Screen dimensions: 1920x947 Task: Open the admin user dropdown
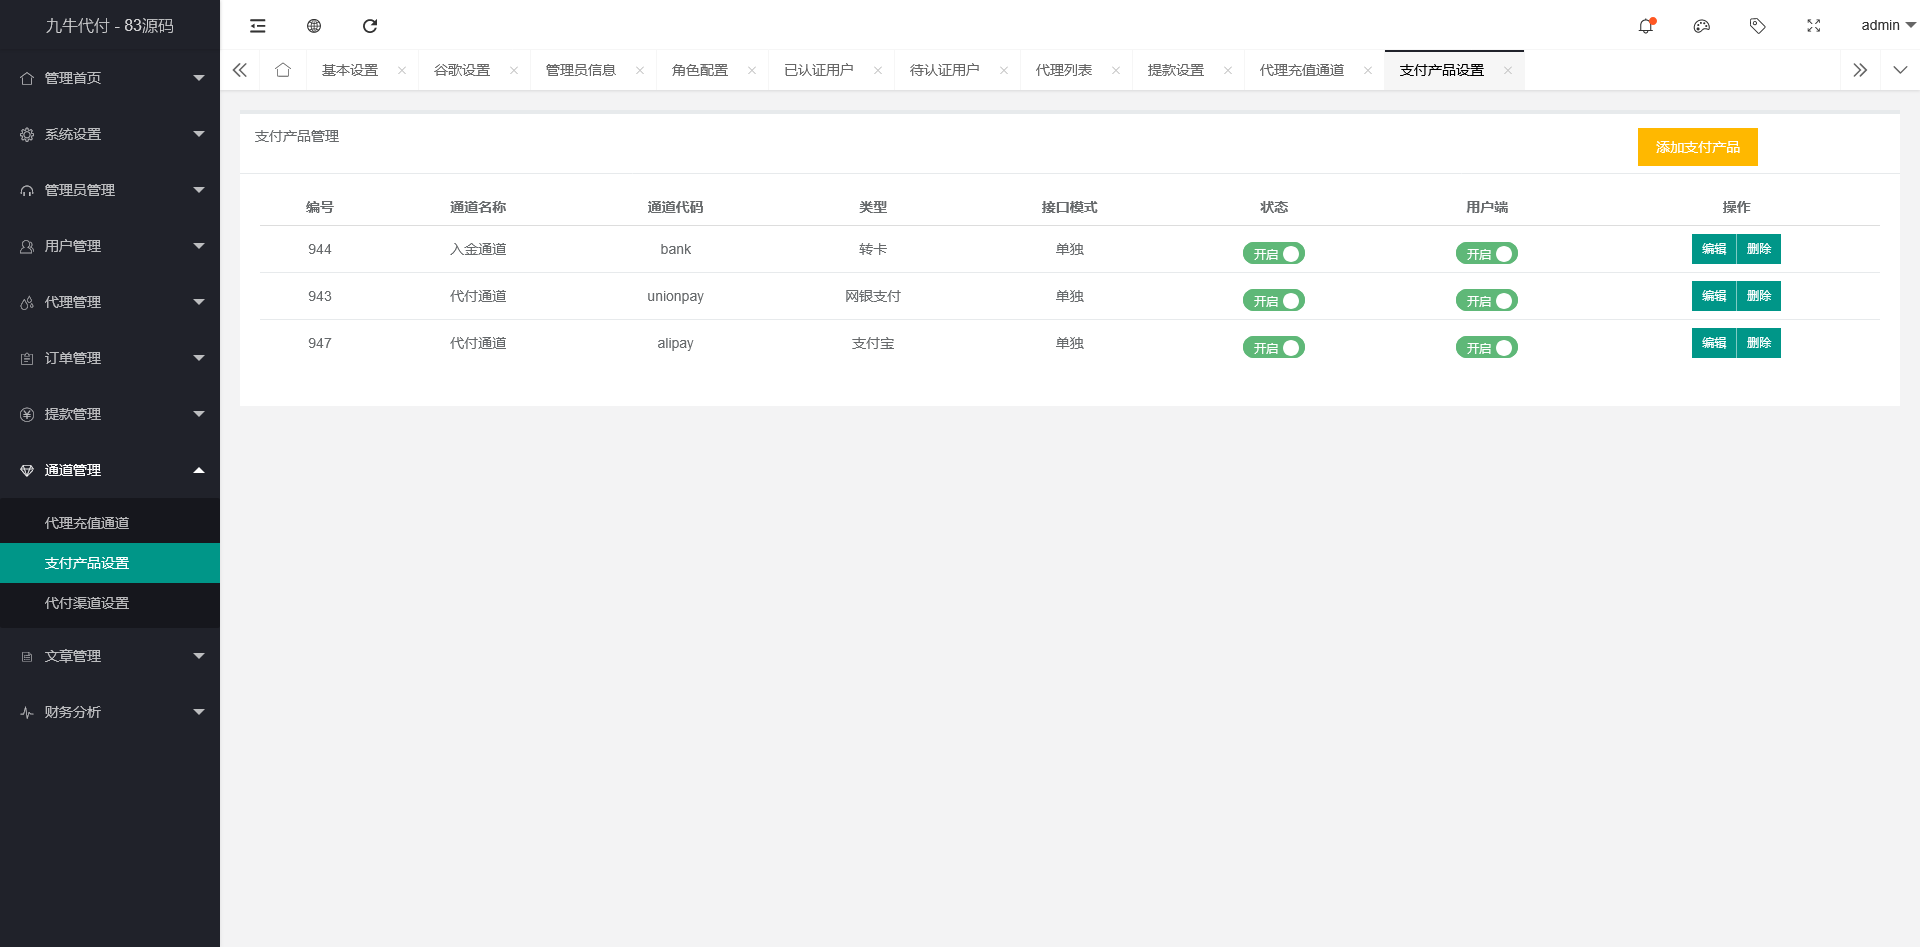point(1887,26)
